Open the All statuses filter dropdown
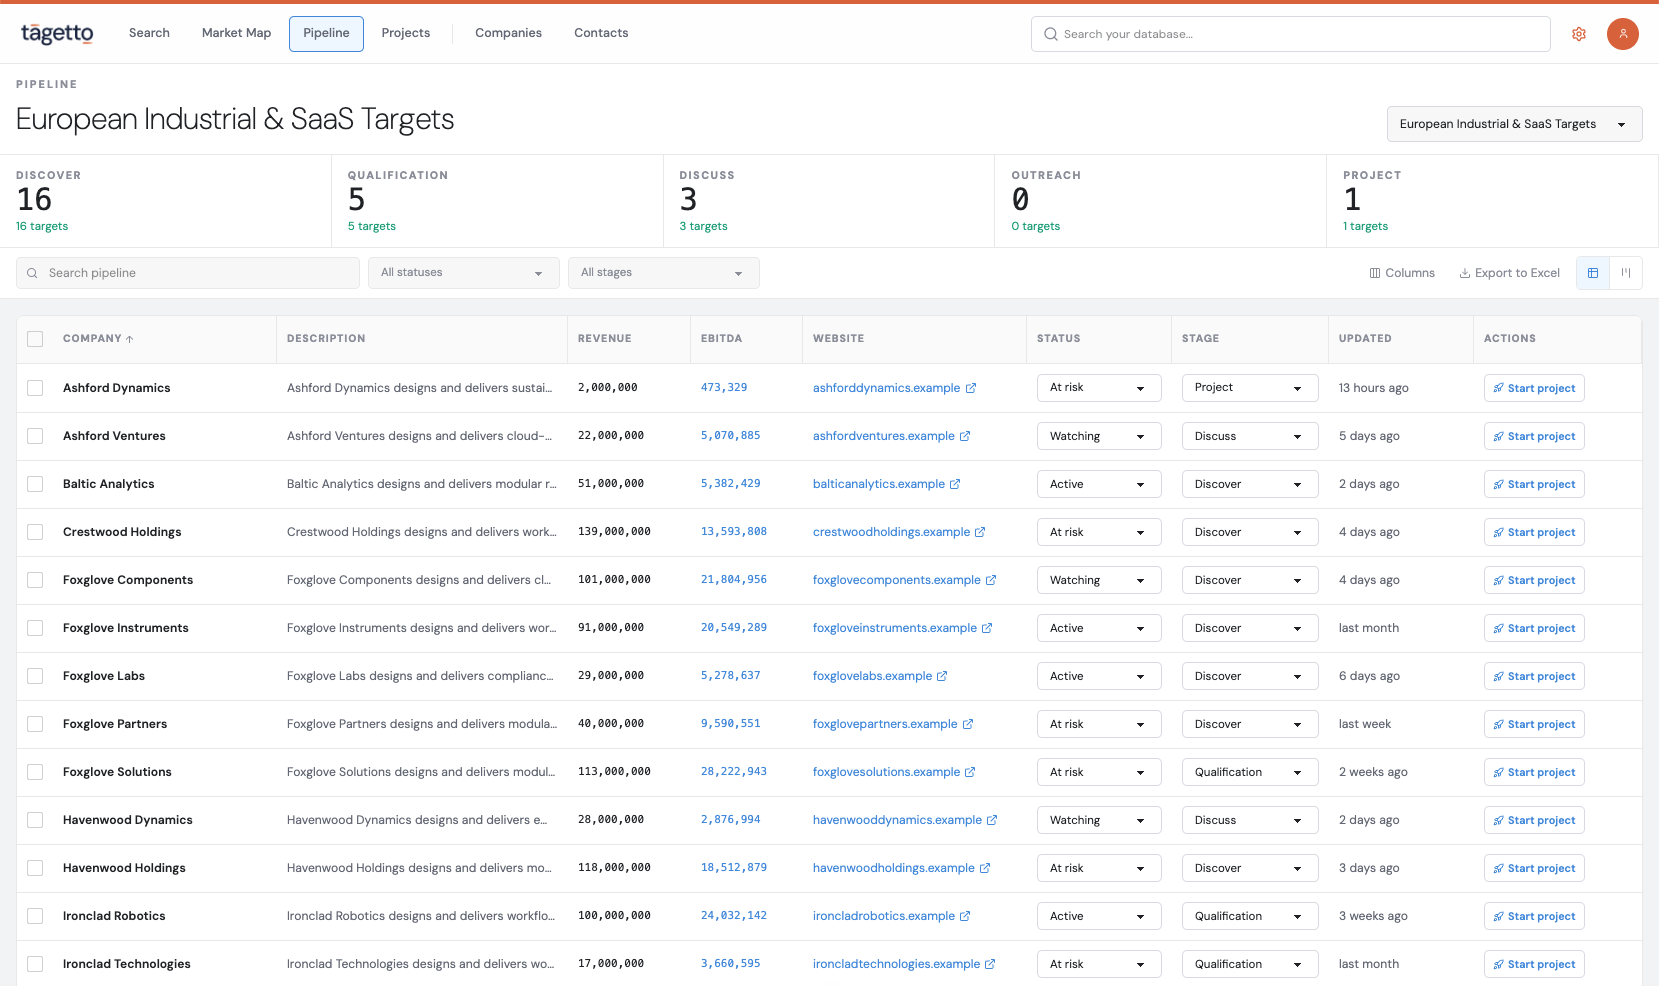The height and width of the screenshot is (986, 1659). point(464,273)
